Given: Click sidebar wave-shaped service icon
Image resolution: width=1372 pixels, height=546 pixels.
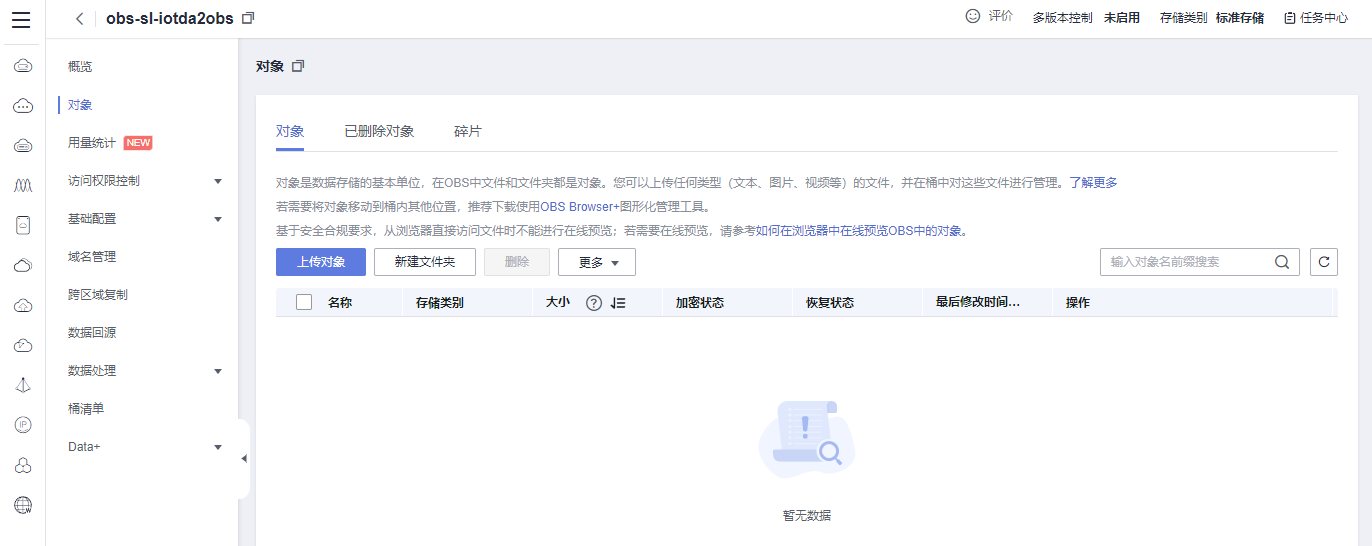Looking at the screenshot, I should point(23,186).
